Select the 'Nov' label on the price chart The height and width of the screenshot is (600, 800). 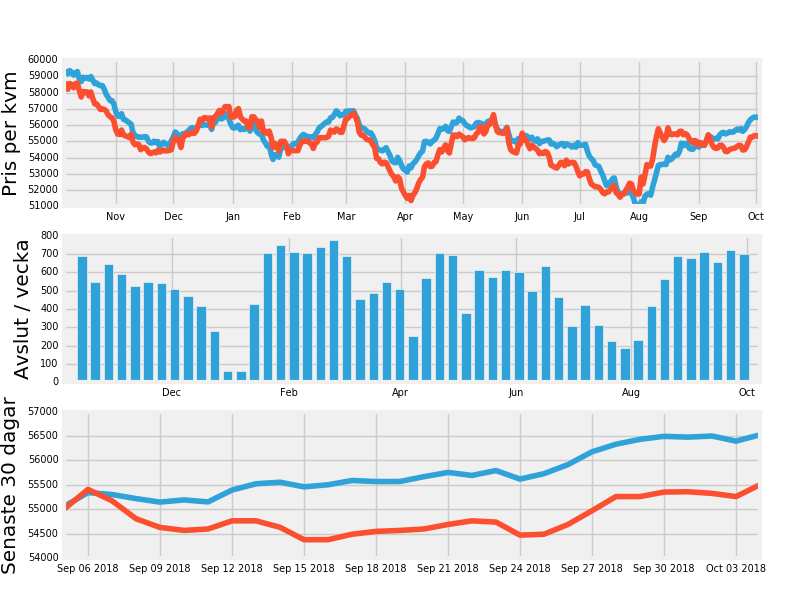pos(116,217)
